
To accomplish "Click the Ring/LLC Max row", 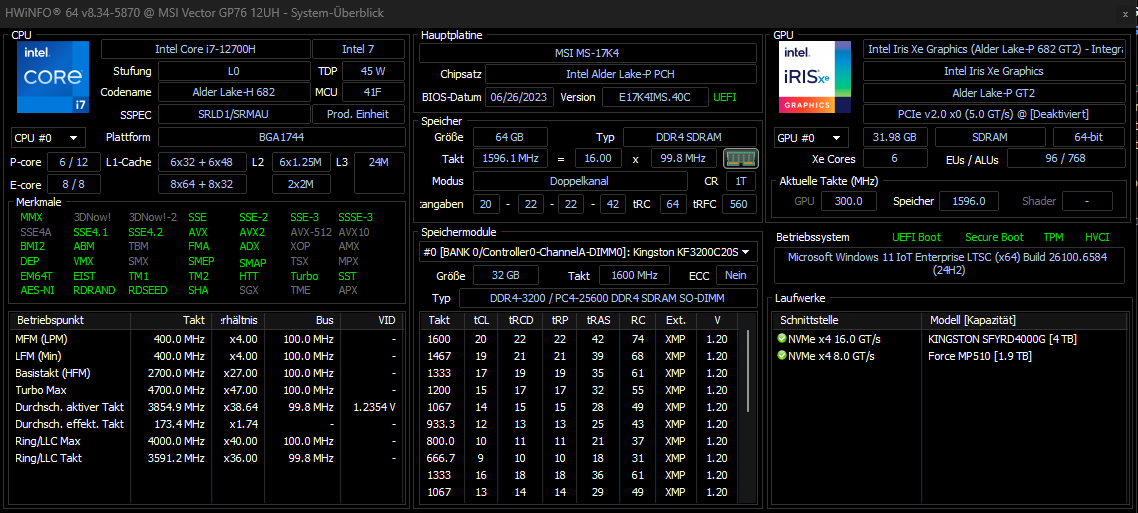I will pyautogui.click(x=206, y=440).
